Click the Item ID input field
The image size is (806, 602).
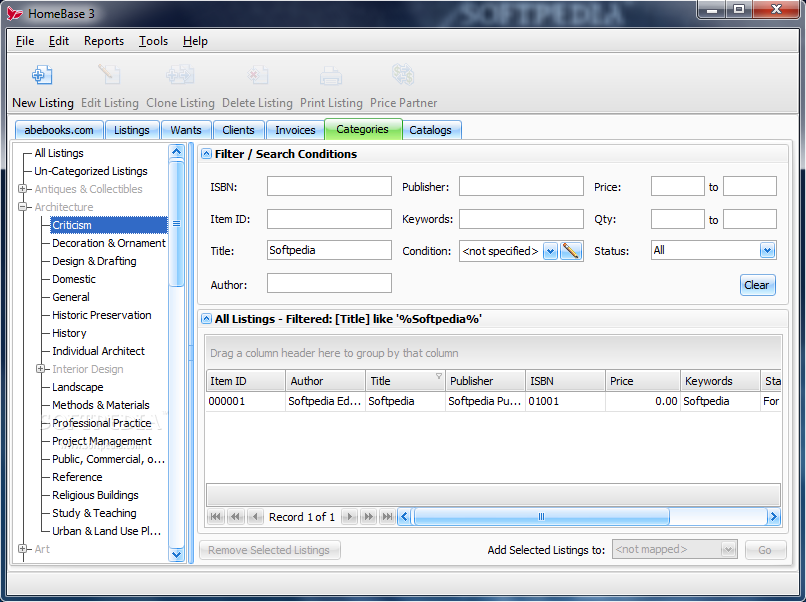[329, 218]
